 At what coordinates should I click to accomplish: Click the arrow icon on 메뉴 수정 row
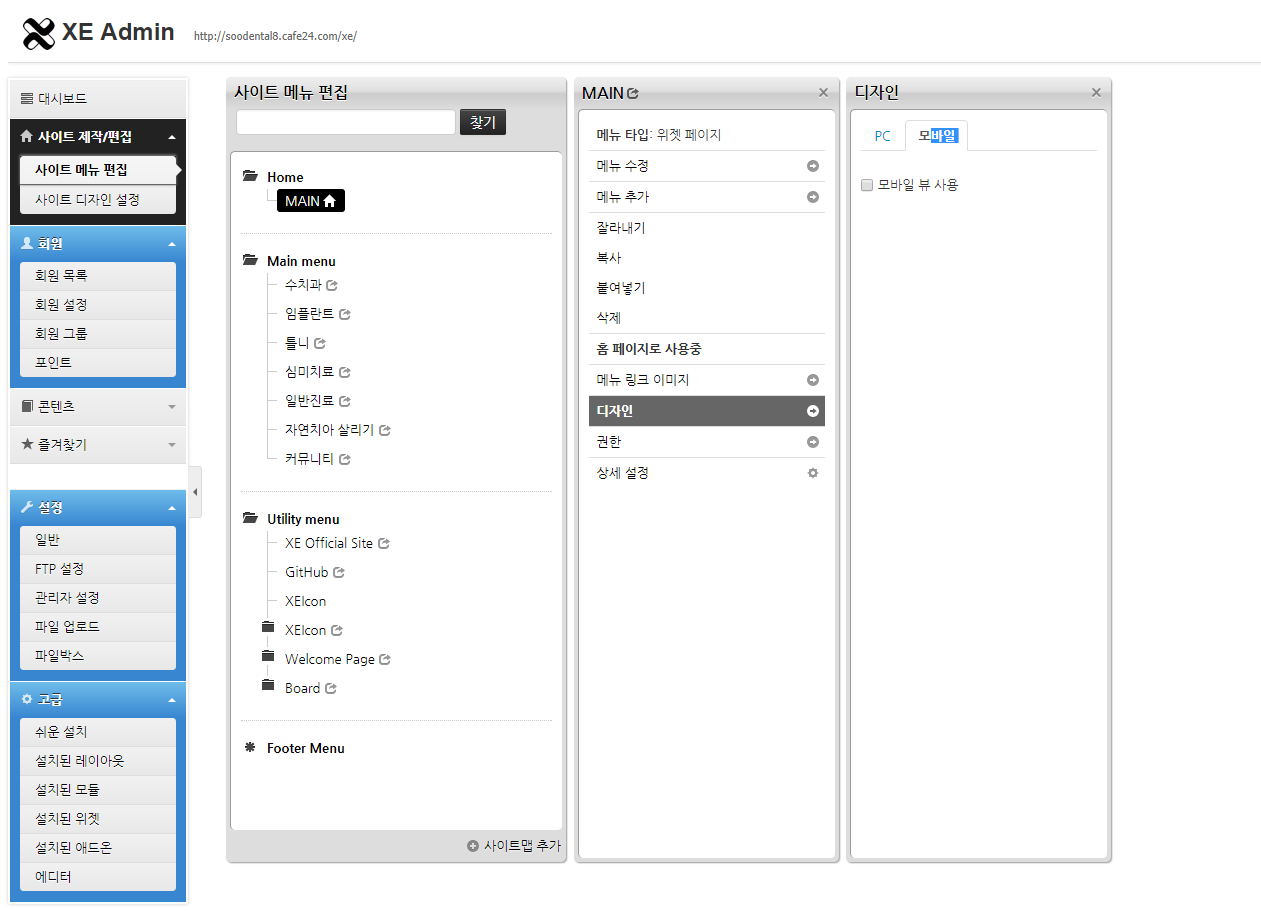tap(813, 166)
